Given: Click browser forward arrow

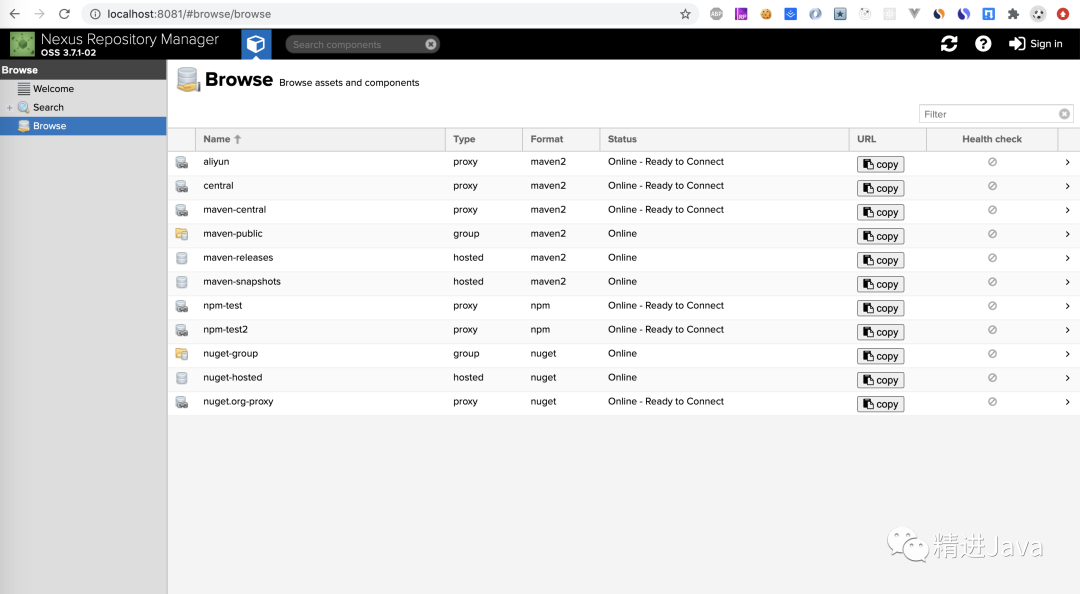Looking at the screenshot, I should click(39, 14).
